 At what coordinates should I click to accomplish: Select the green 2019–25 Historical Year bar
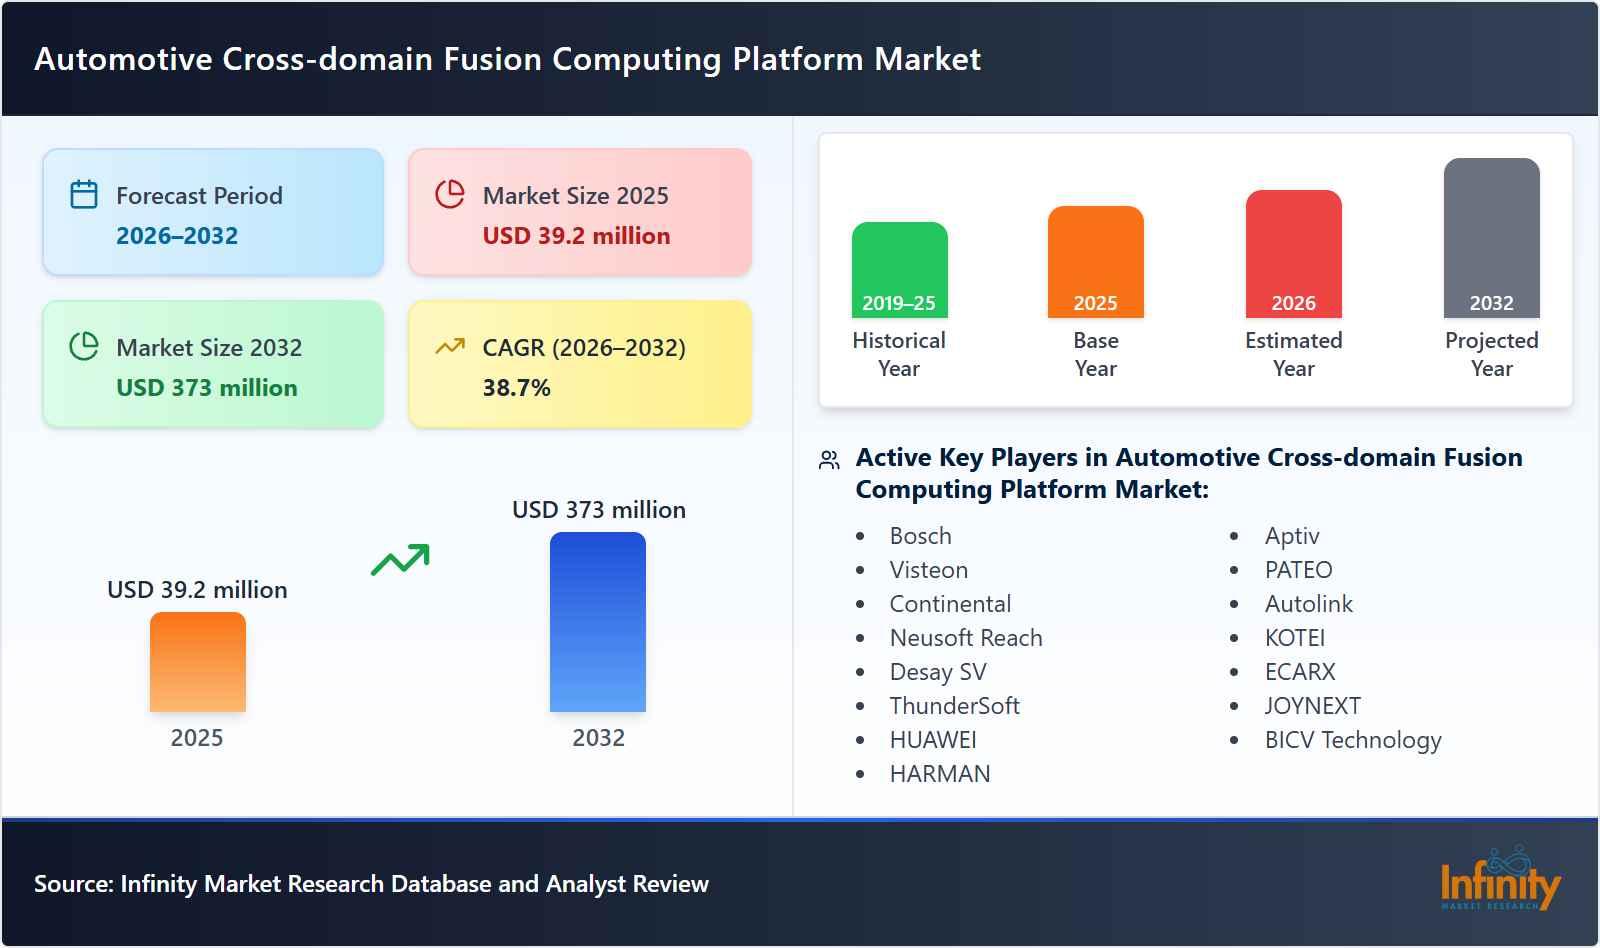point(899,270)
